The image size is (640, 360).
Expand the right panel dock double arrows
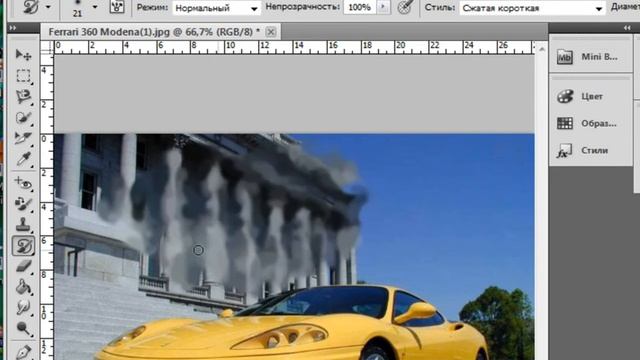(x=627, y=28)
